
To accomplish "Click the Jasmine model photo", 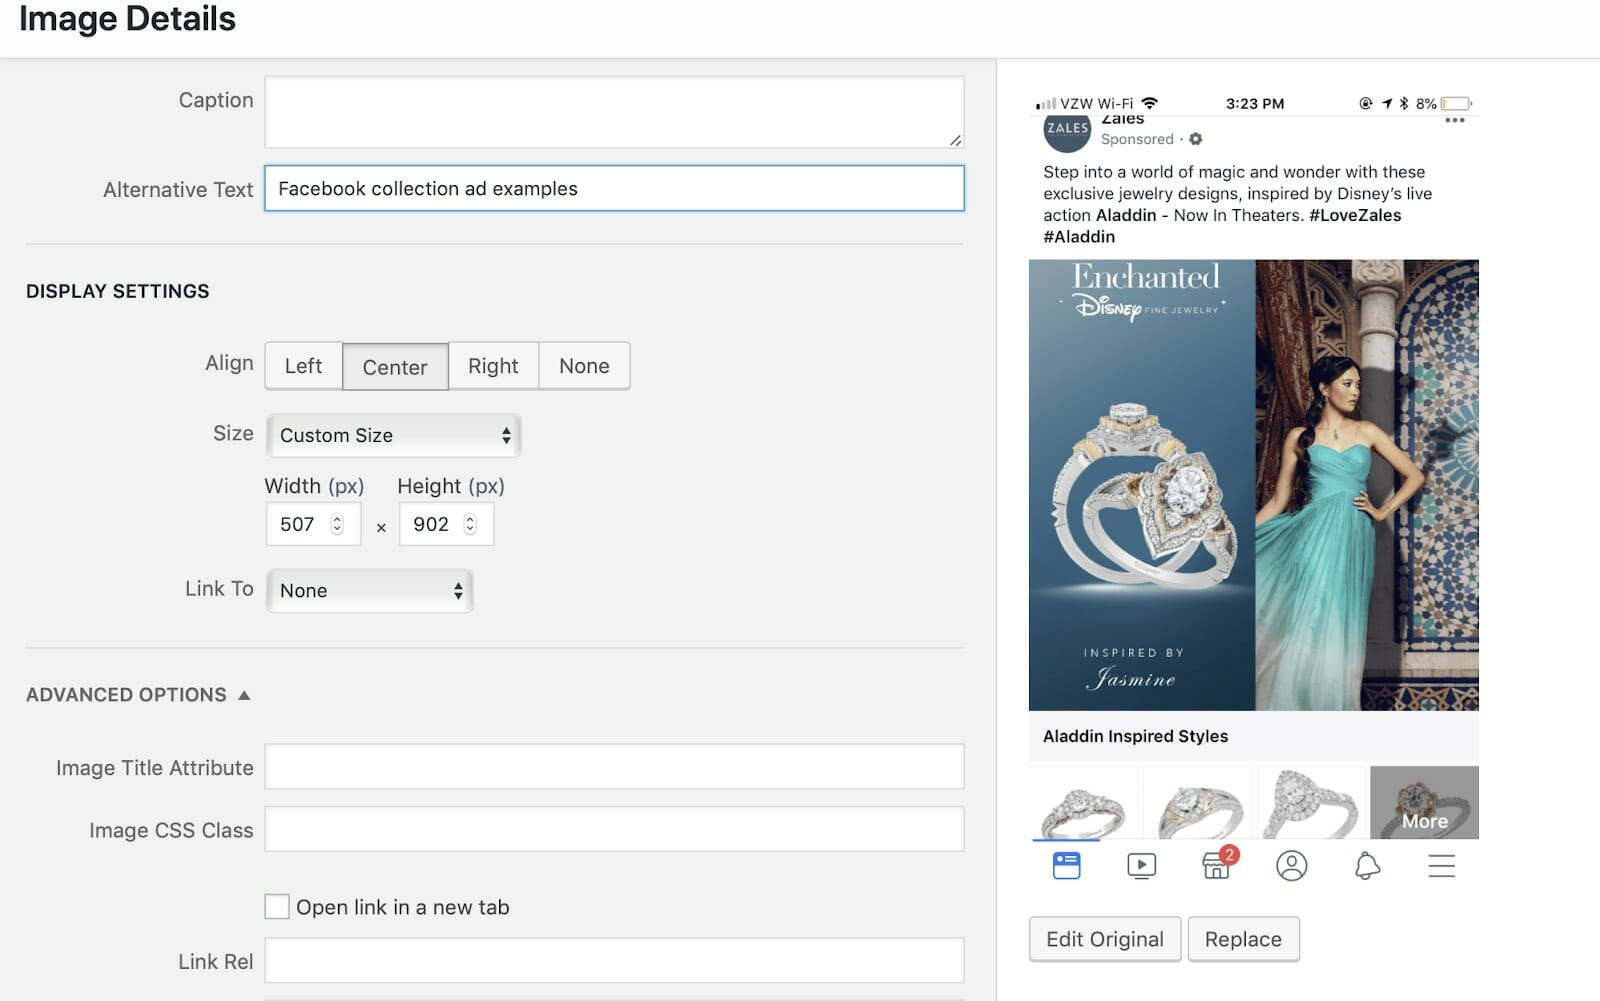I will (1367, 485).
